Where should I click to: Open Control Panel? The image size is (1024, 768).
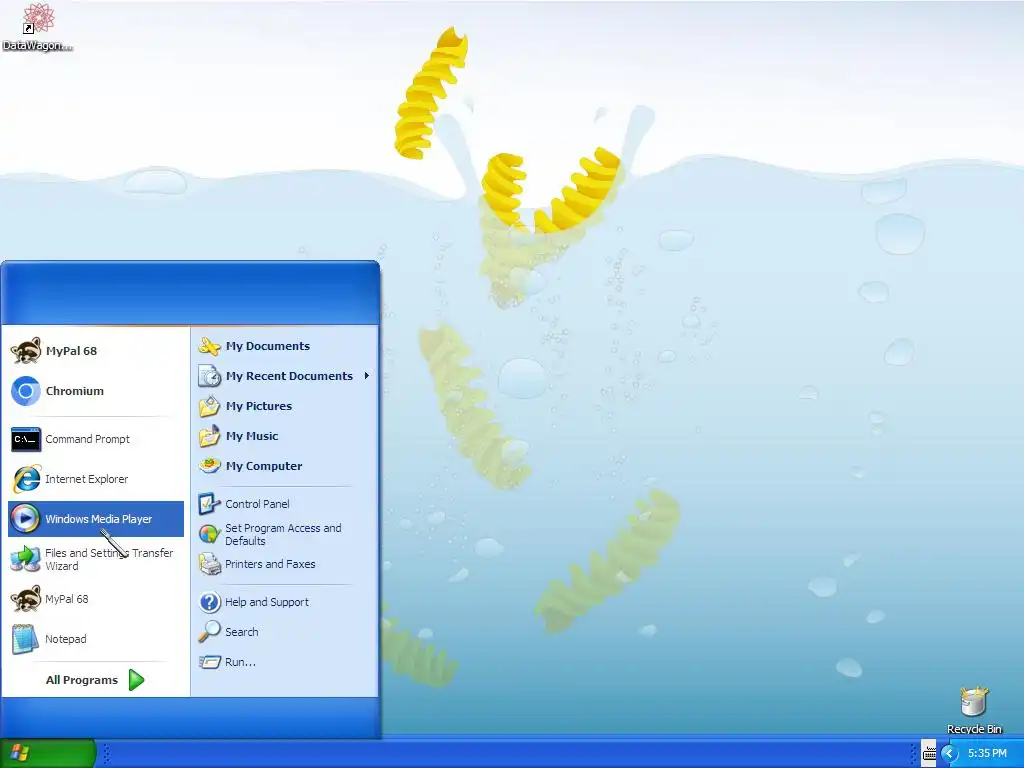(x=284, y=504)
